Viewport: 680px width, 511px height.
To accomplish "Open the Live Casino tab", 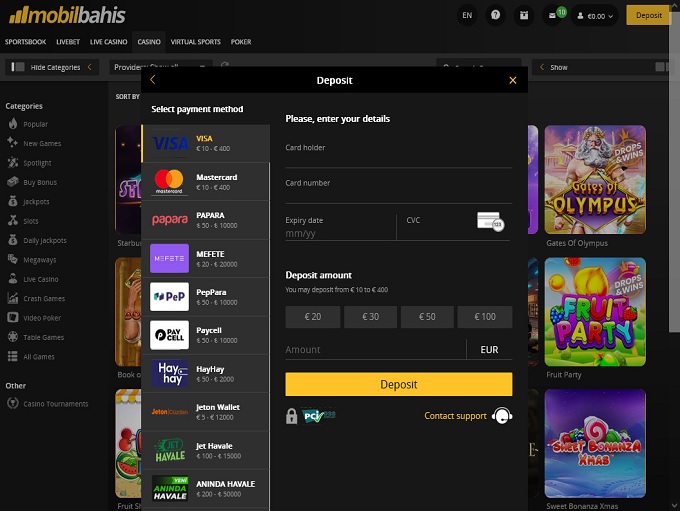I will tap(108, 42).
